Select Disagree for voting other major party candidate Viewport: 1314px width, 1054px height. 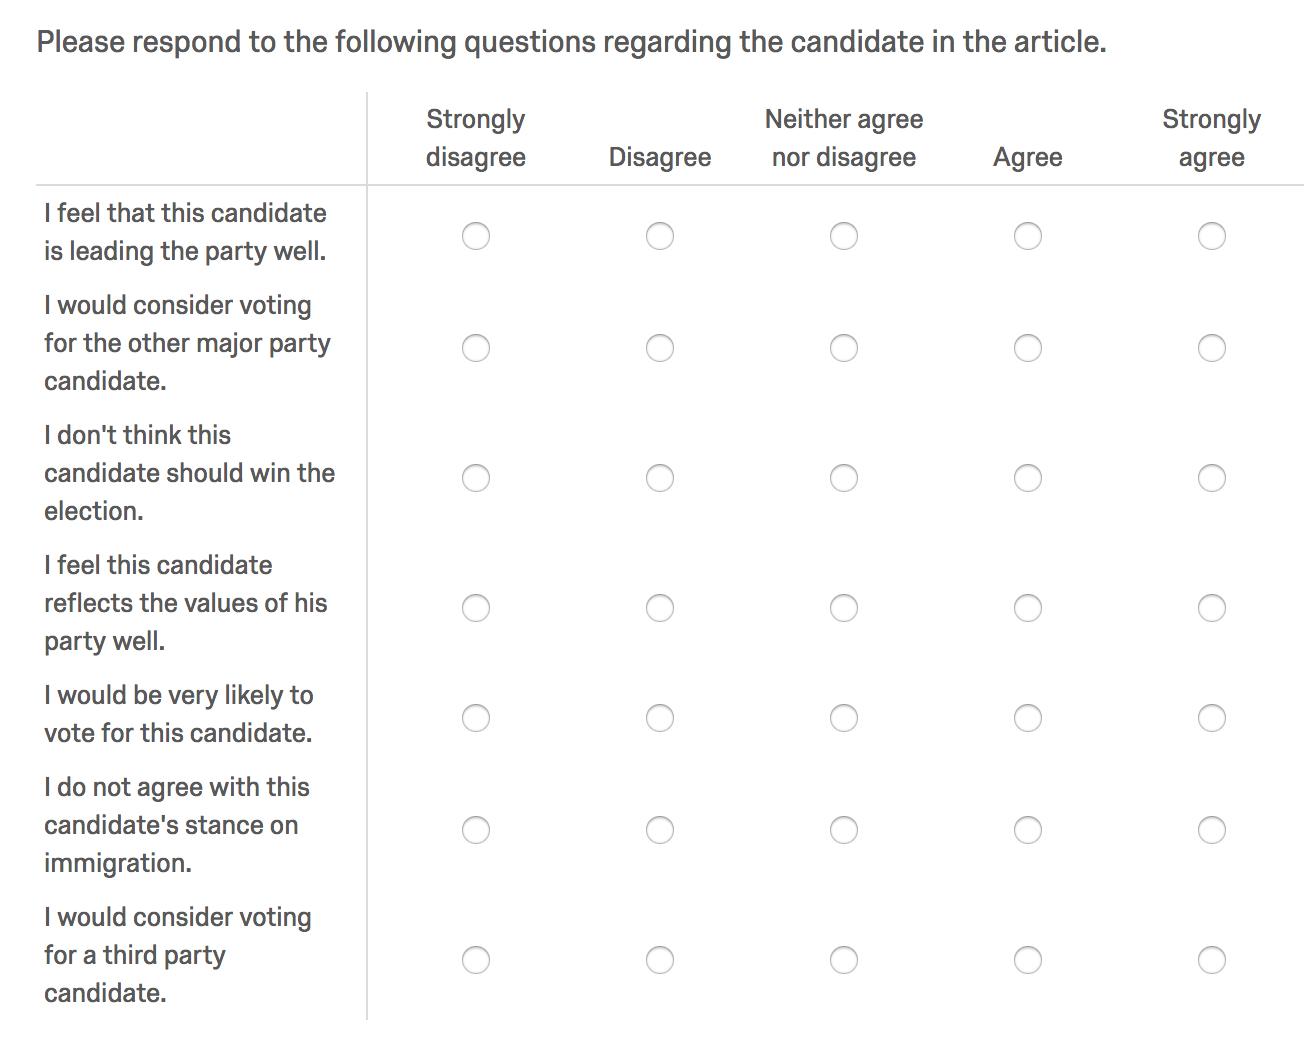click(x=660, y=348)
